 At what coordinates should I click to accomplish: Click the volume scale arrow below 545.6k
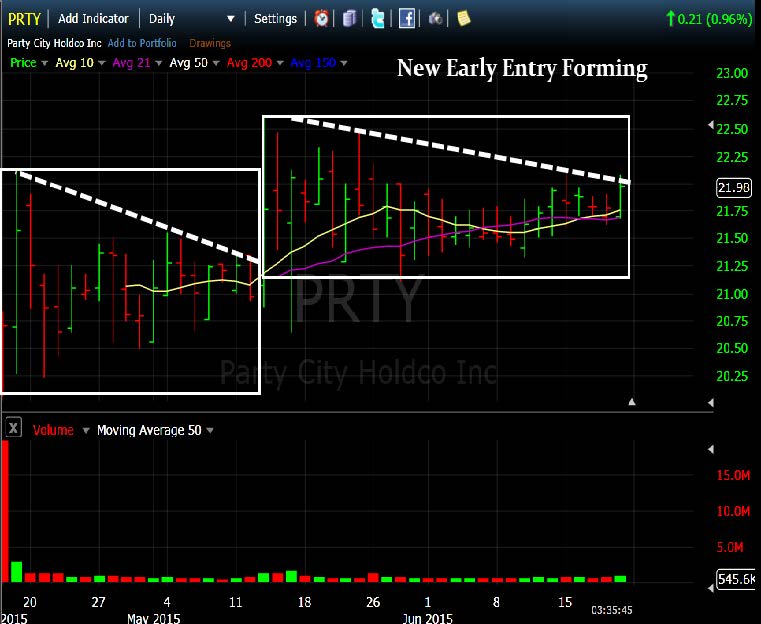(711, 588)
